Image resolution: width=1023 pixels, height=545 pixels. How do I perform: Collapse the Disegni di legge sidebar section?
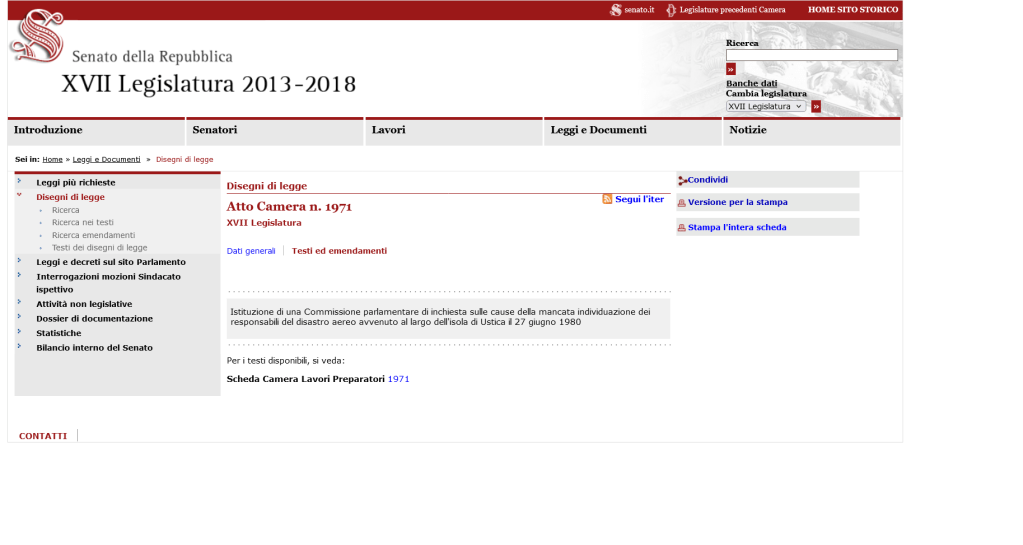click(19, 197)
